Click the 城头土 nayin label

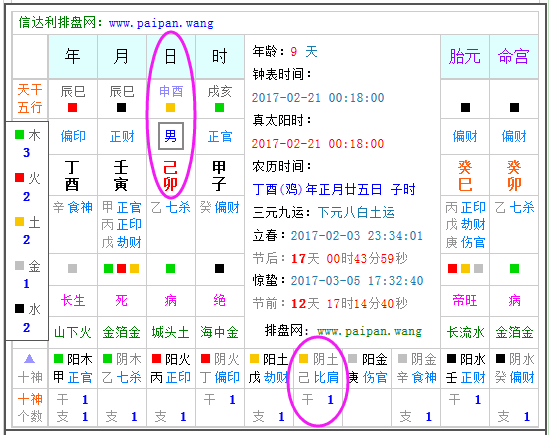170,332
